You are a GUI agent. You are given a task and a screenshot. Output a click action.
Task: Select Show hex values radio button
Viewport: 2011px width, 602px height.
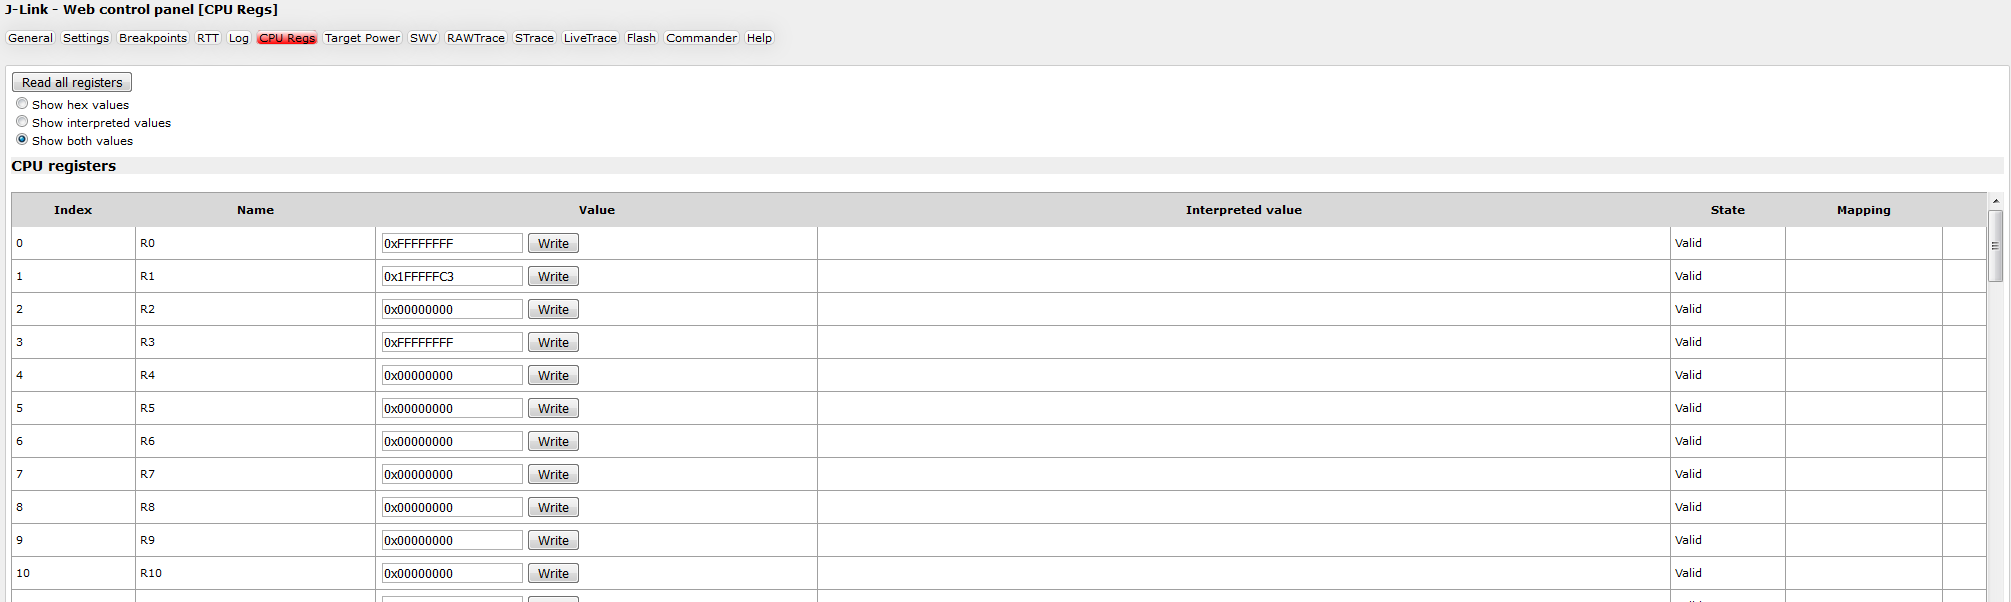coord(22,104)
